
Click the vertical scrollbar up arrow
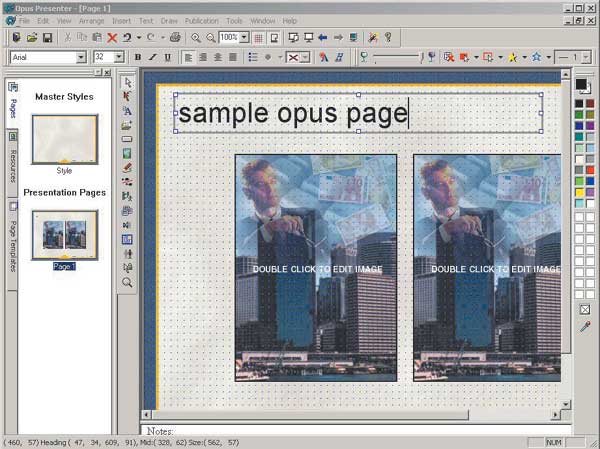click(565, 74)
